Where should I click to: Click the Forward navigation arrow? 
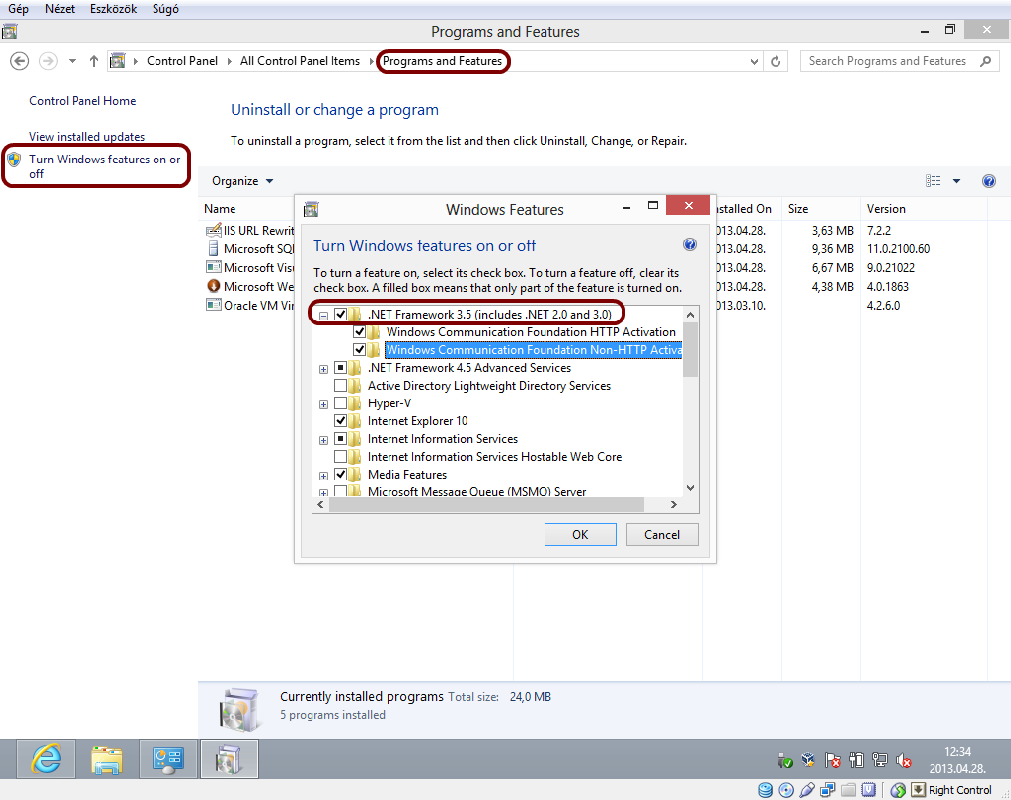[x=48, y=61]
